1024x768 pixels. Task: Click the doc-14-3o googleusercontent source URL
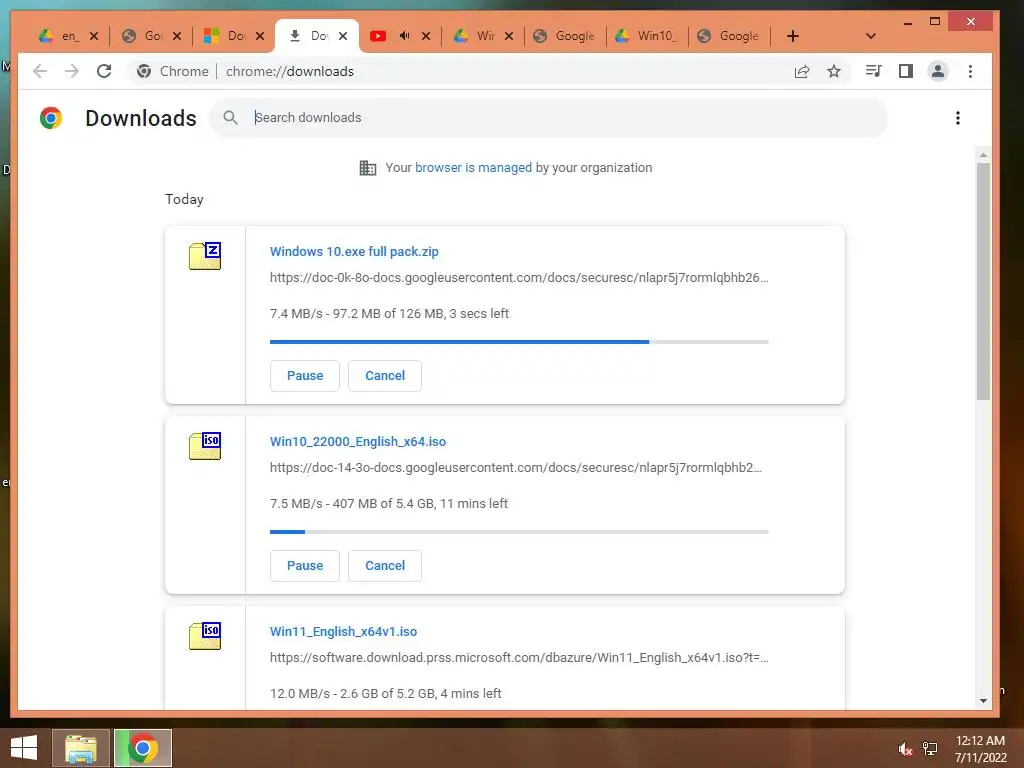coord(516,468)
